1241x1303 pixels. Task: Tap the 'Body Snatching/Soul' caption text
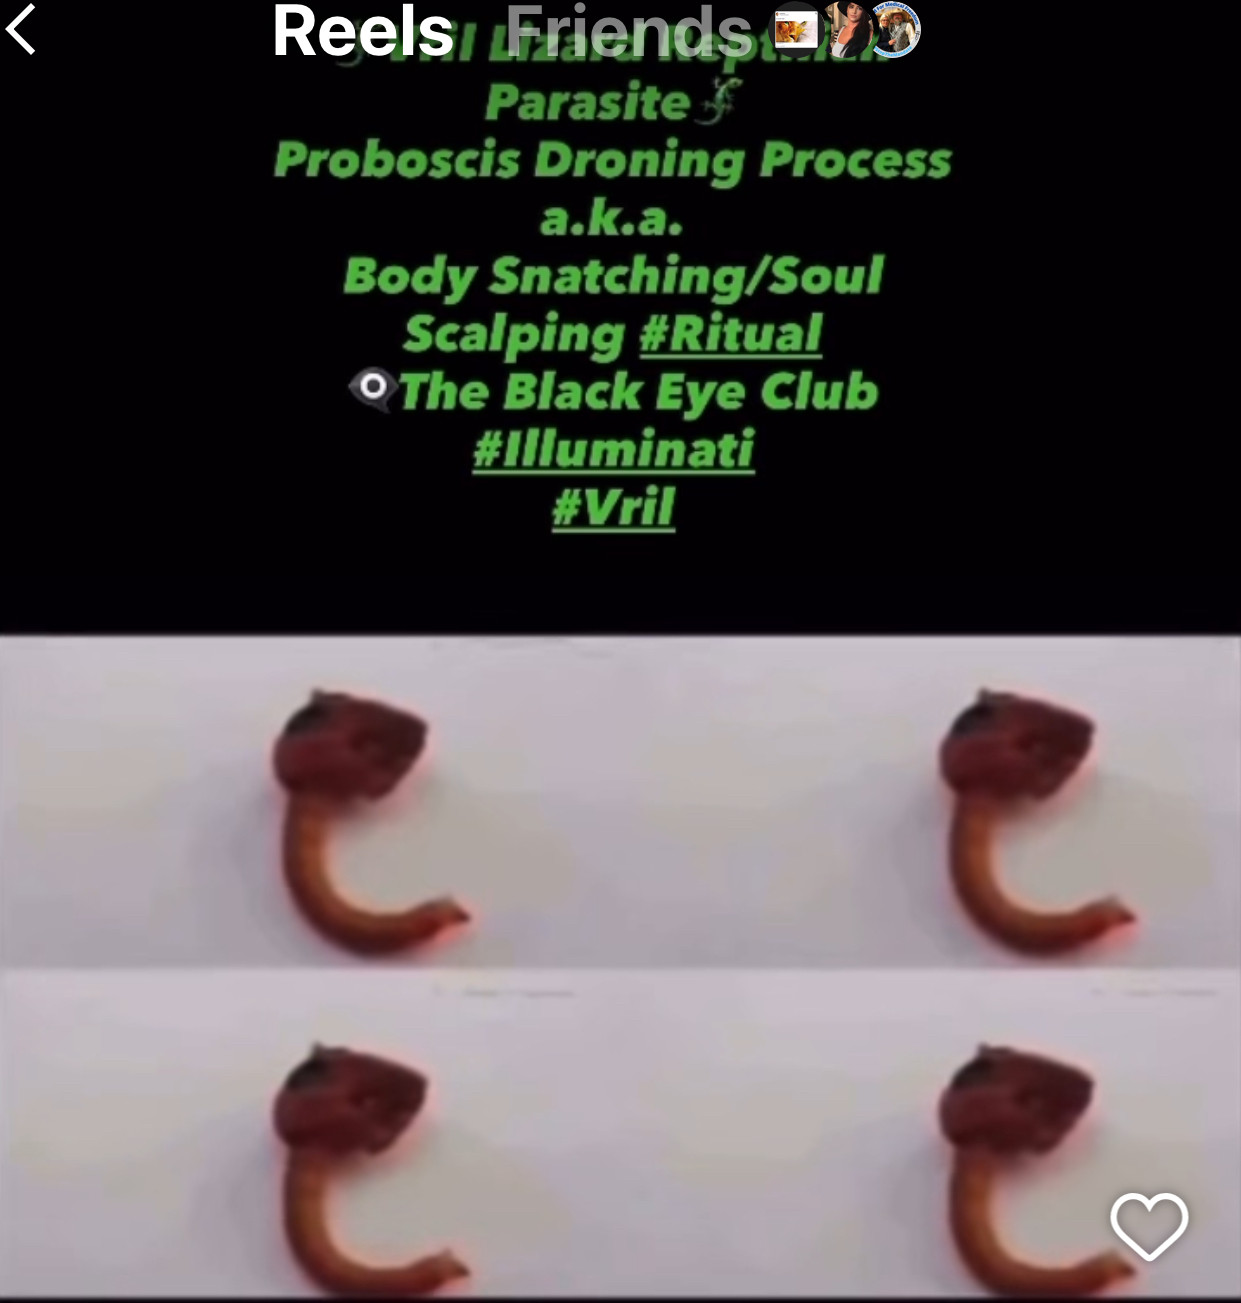click(613, 276)
